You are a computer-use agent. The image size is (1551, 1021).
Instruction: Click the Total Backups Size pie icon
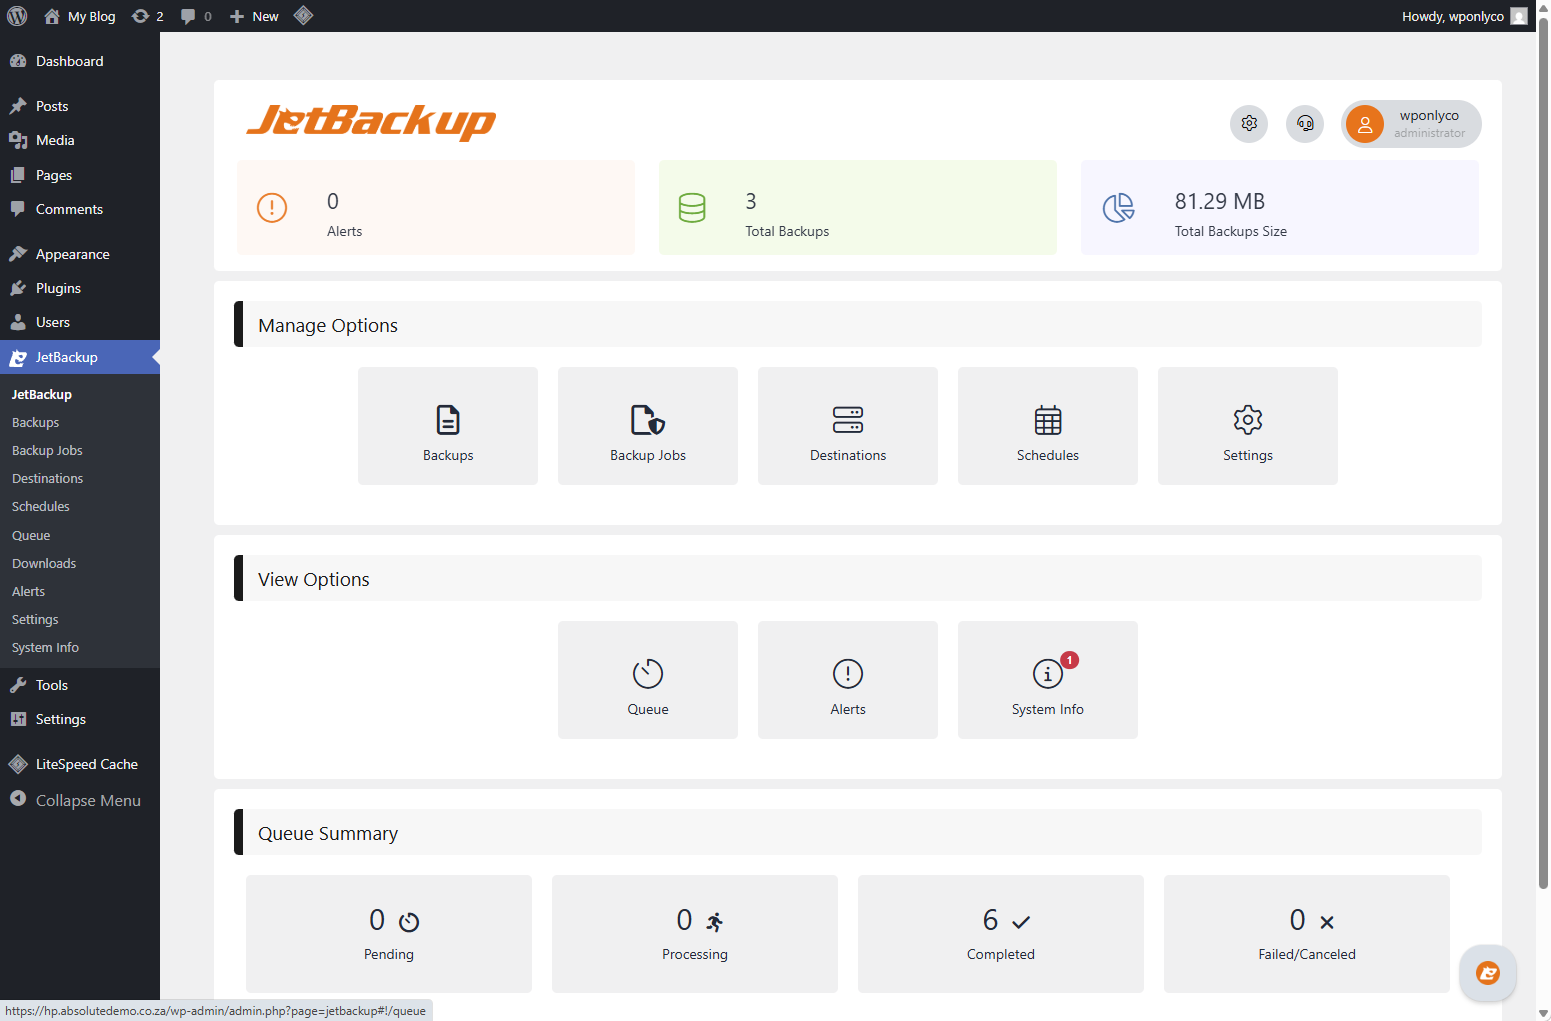[x=1118, y=208]
